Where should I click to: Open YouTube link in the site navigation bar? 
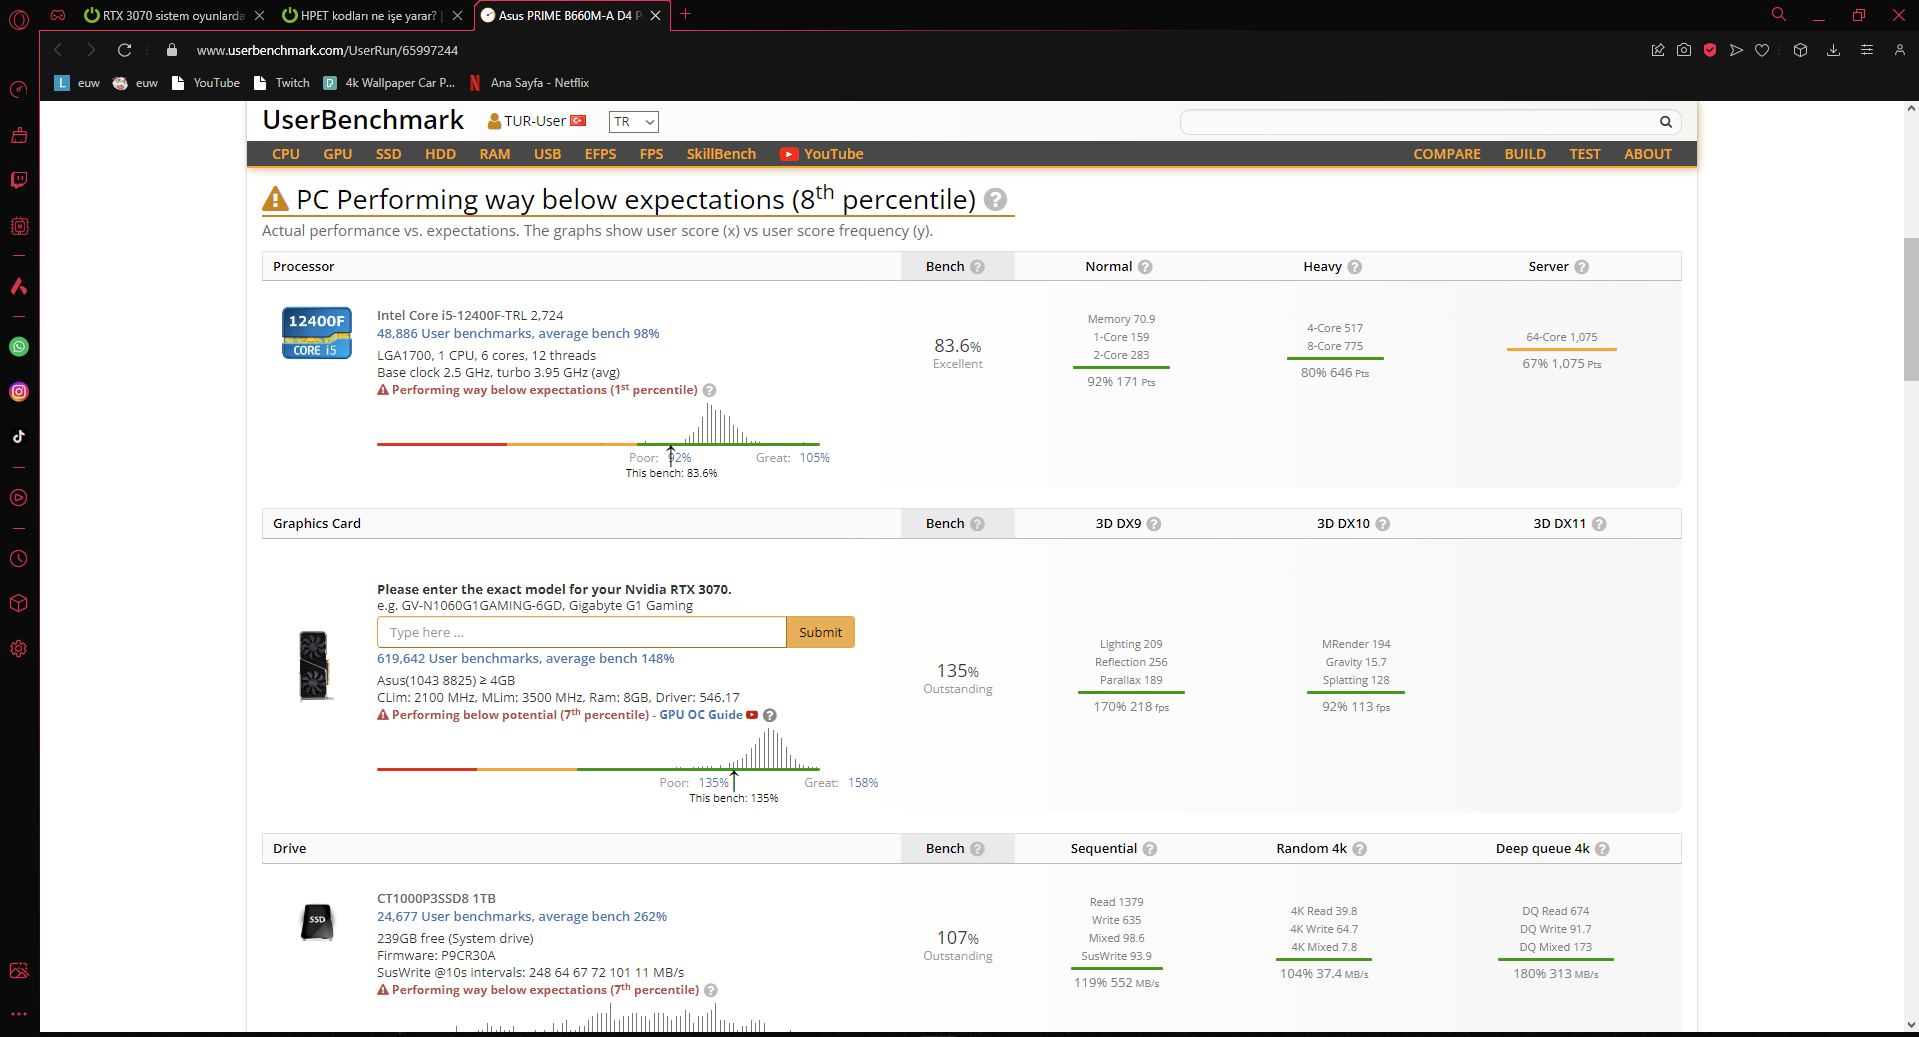tap(822, 154)
